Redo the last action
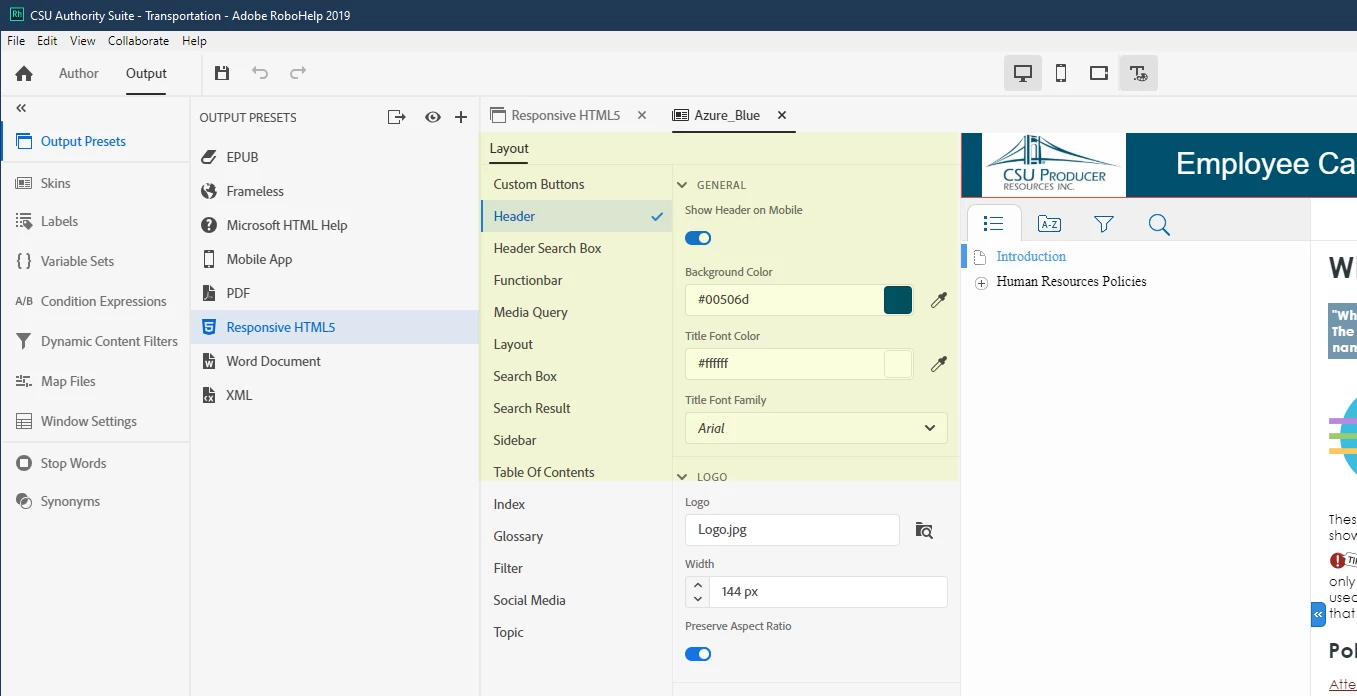The height and width of the screenshot is (696, 1357). pos(298,73)
